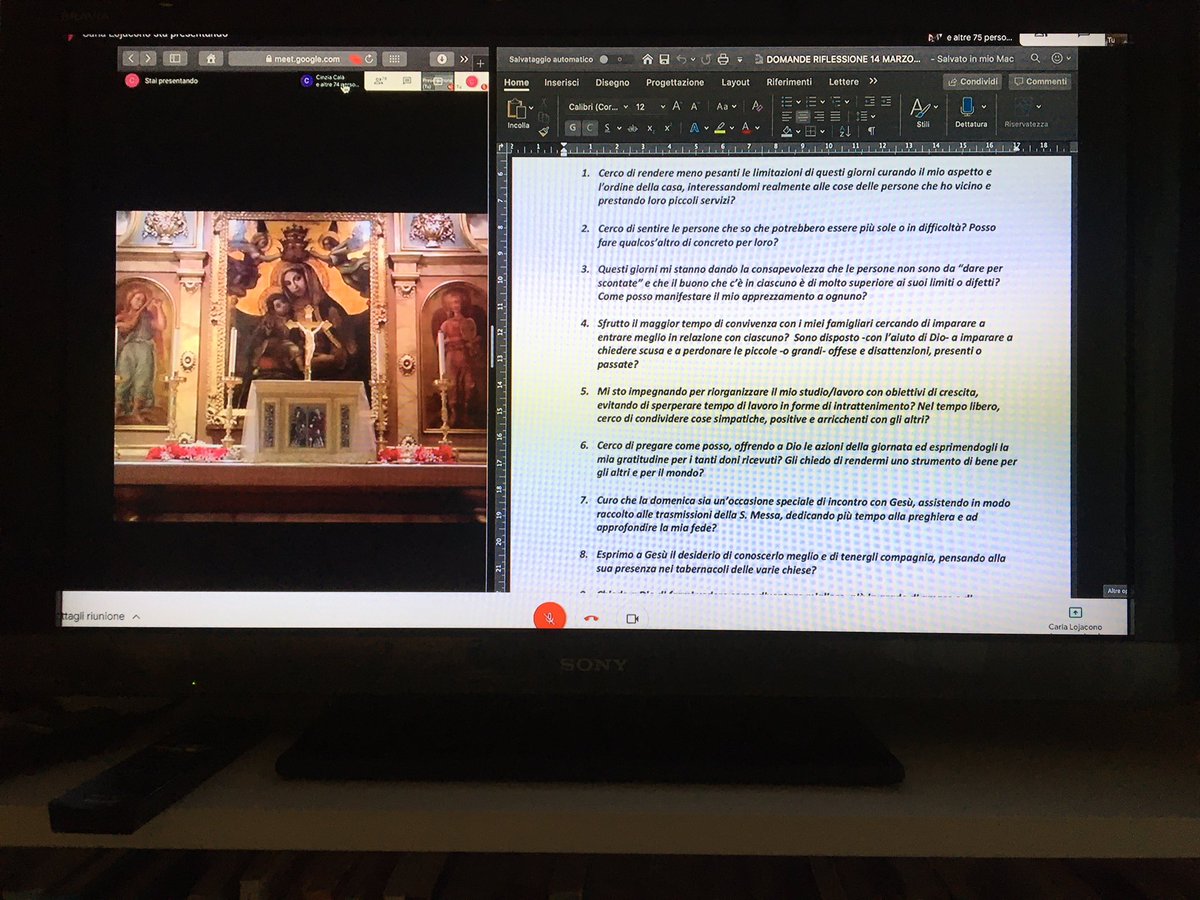Toggle strikethrough formatting

point(632,128)
